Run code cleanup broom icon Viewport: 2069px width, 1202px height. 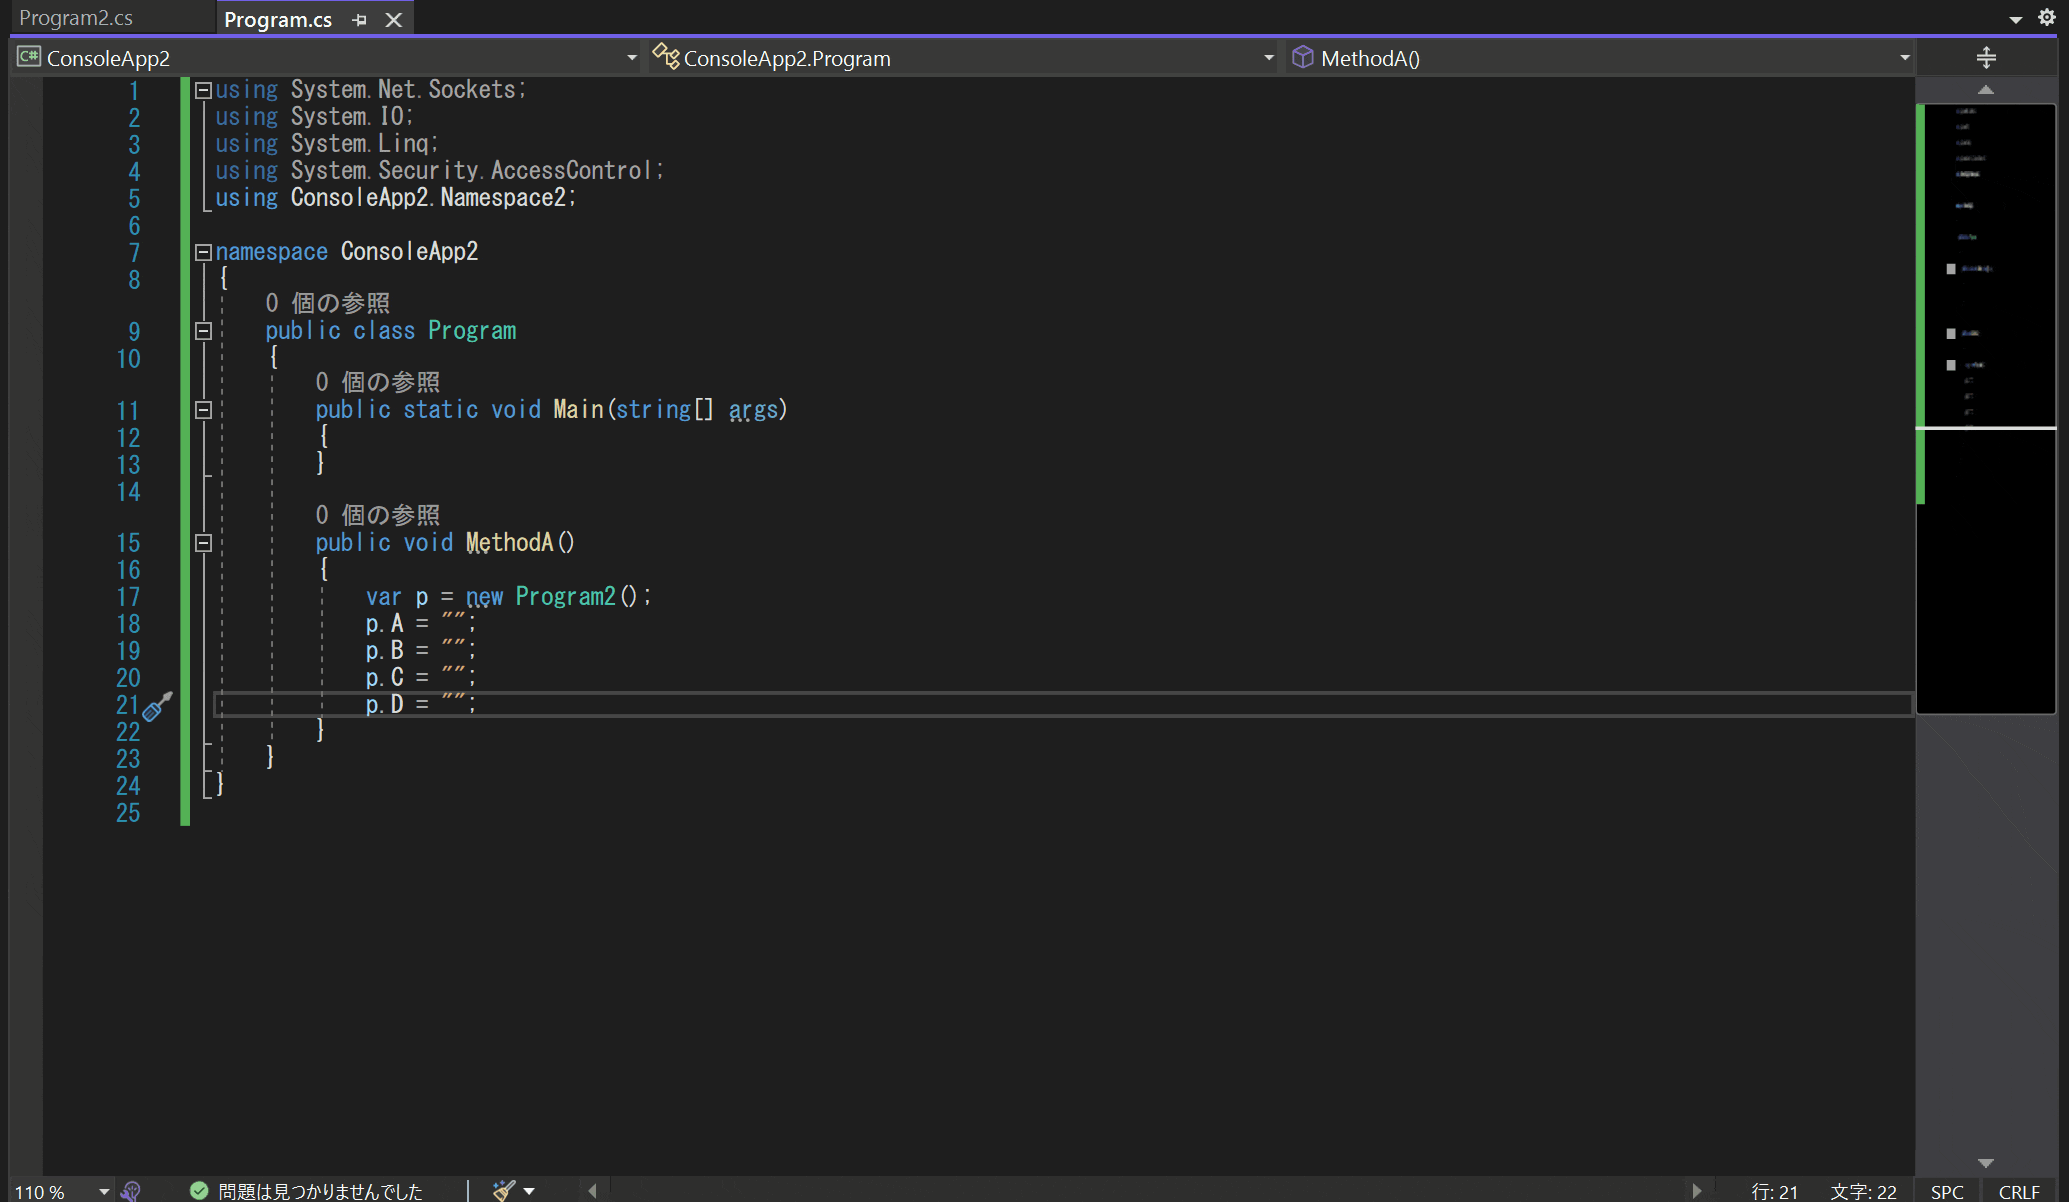[505, 1190]
